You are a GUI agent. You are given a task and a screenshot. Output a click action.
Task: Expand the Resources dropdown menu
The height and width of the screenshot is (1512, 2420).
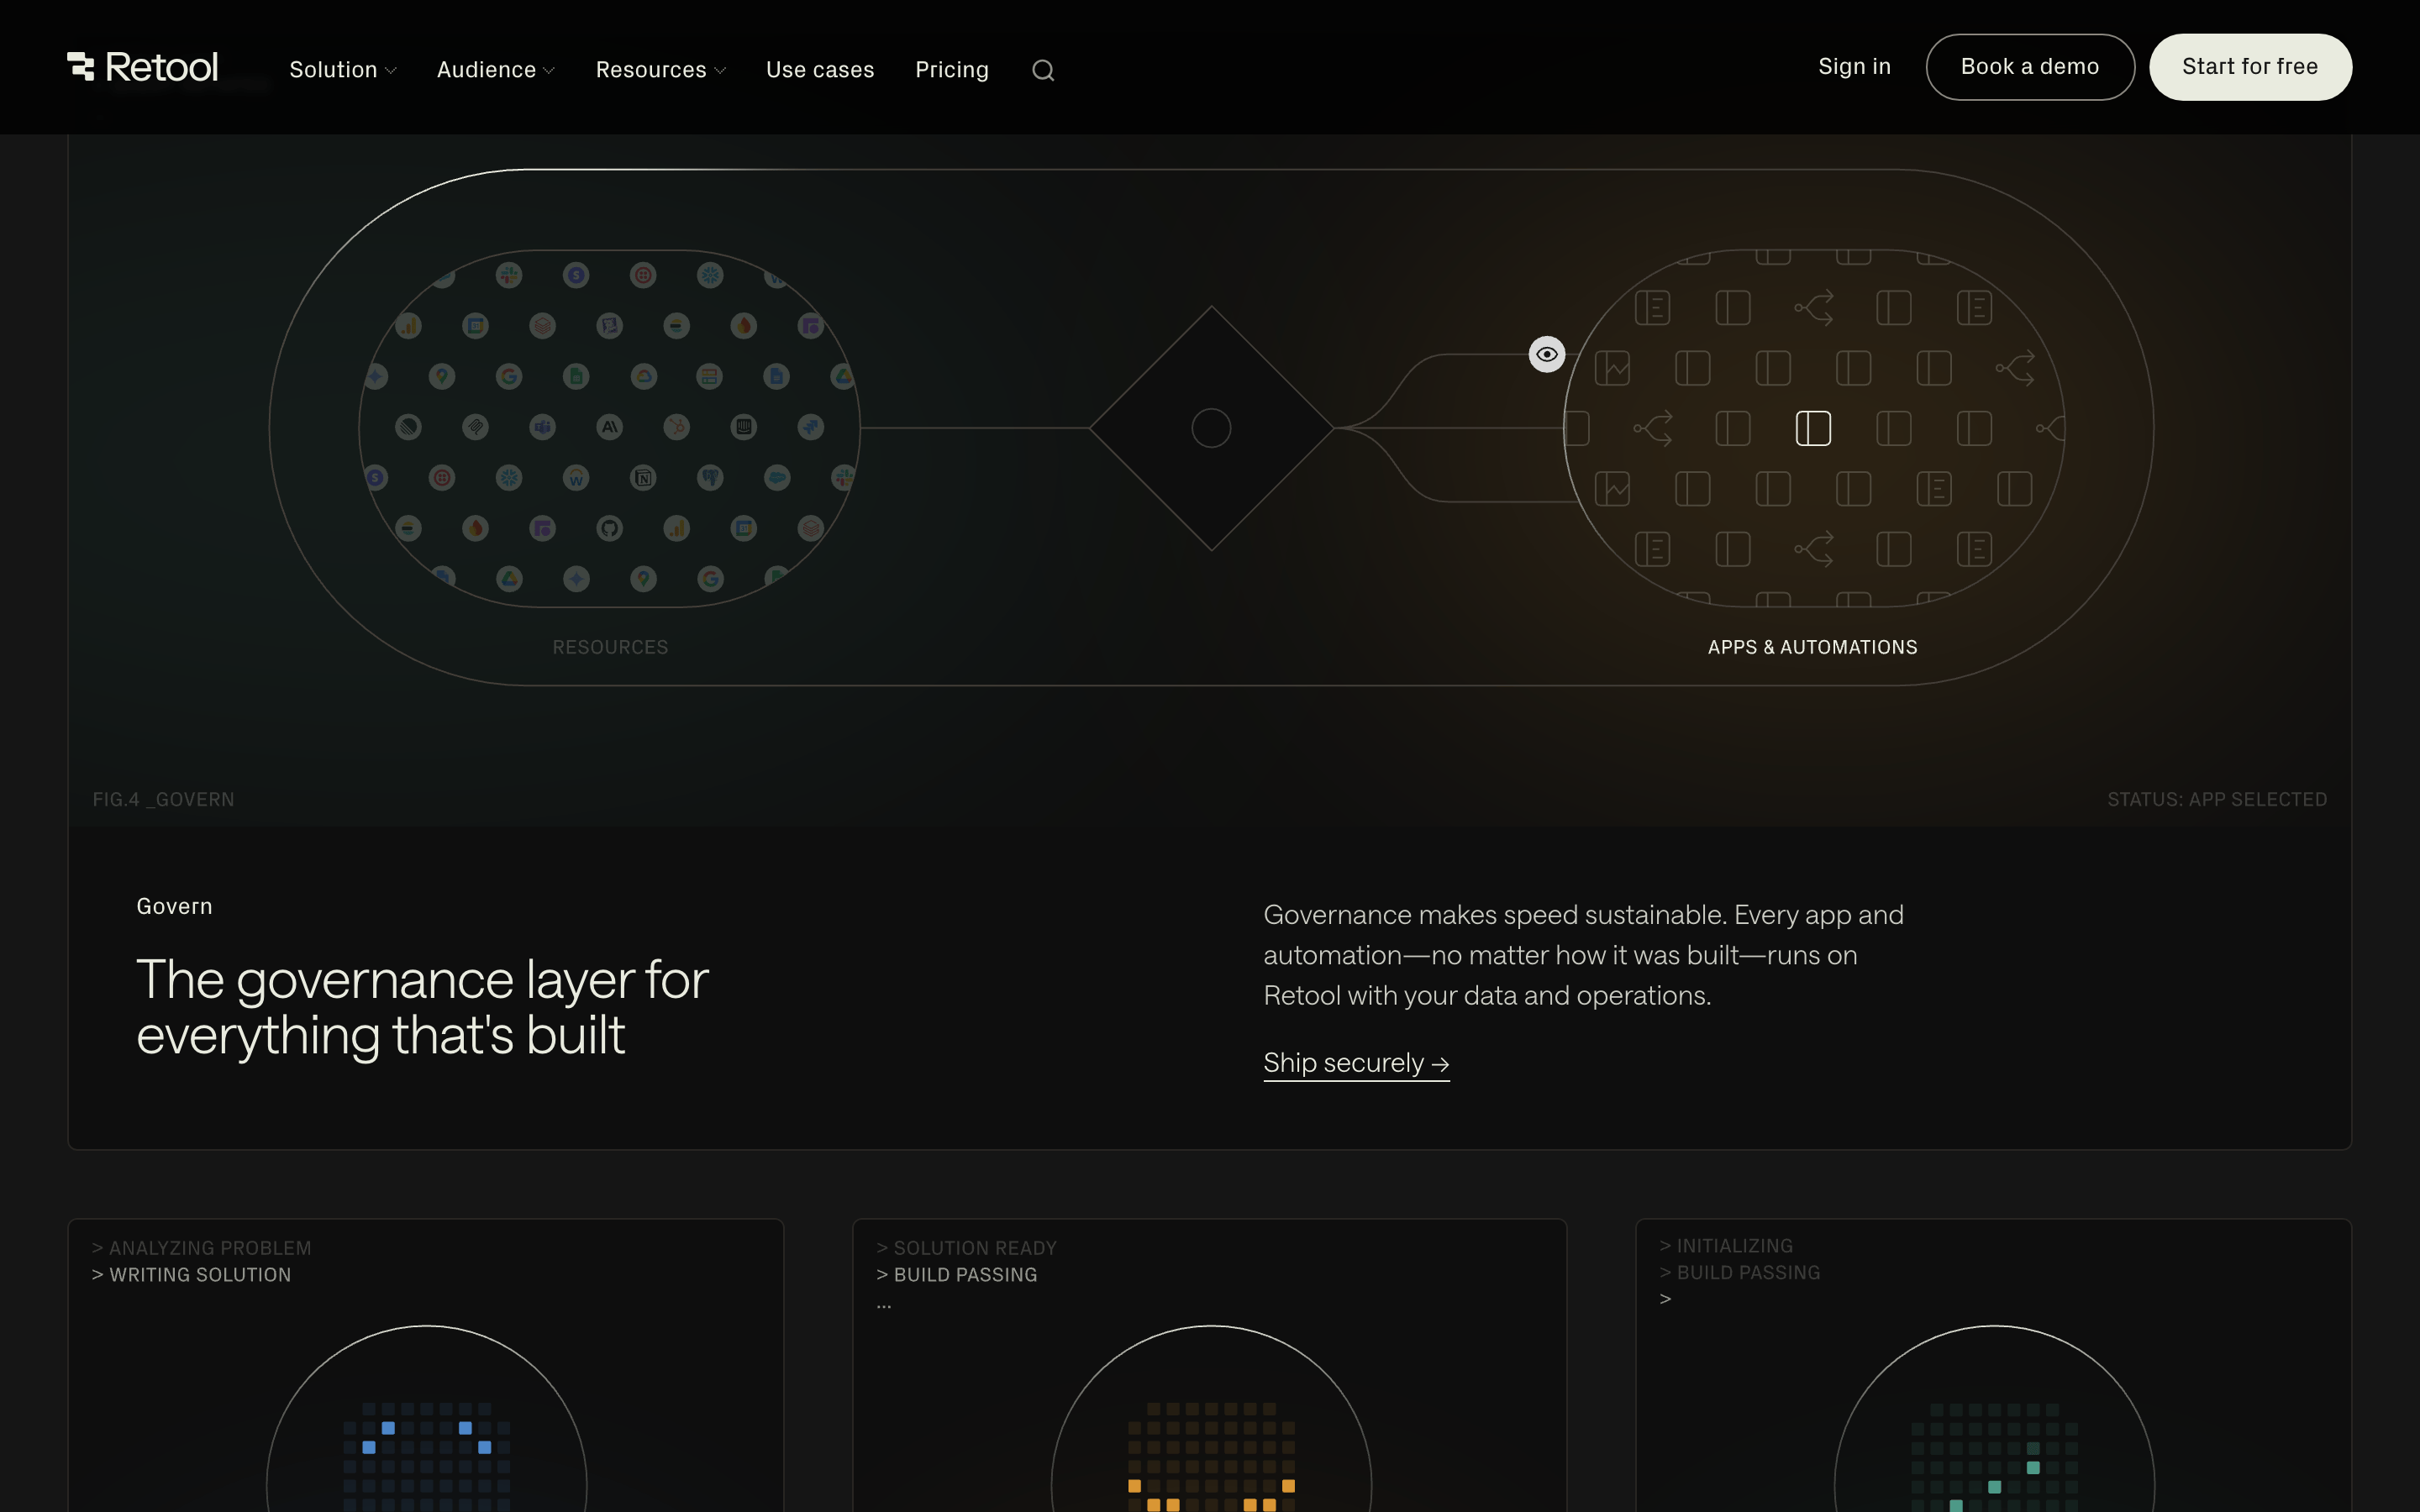click(660, 70)
